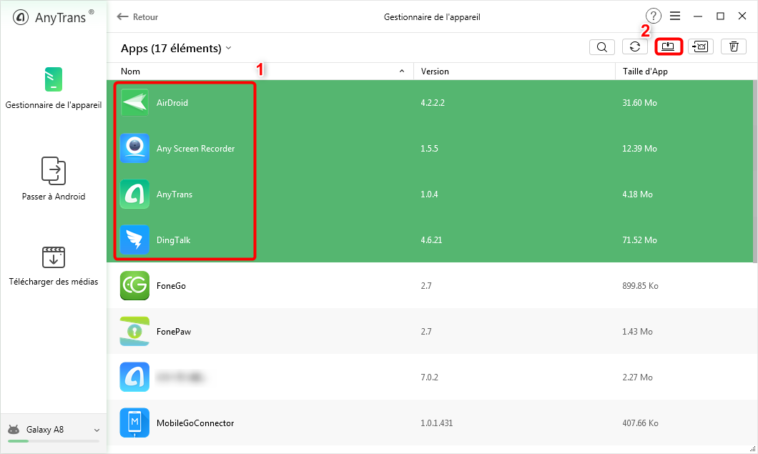Click the vertical list scrollbar
Screen dimensions: 758x454
point(754,172)
